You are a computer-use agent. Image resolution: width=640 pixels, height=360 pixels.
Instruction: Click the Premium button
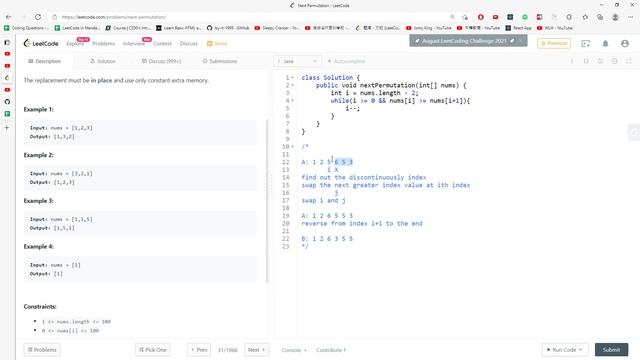(x=554, y=43)
